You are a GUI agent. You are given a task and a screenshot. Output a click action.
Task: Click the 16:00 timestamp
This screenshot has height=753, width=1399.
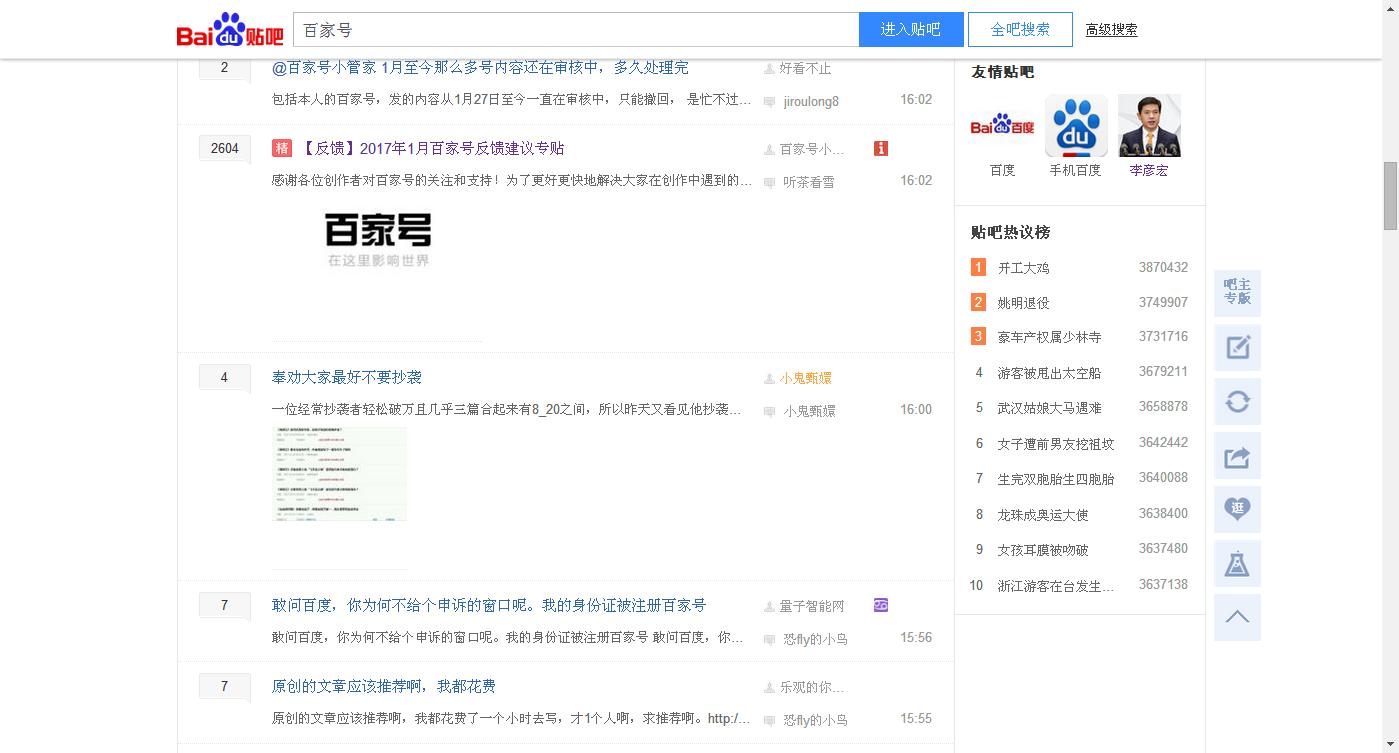[916, 409]
